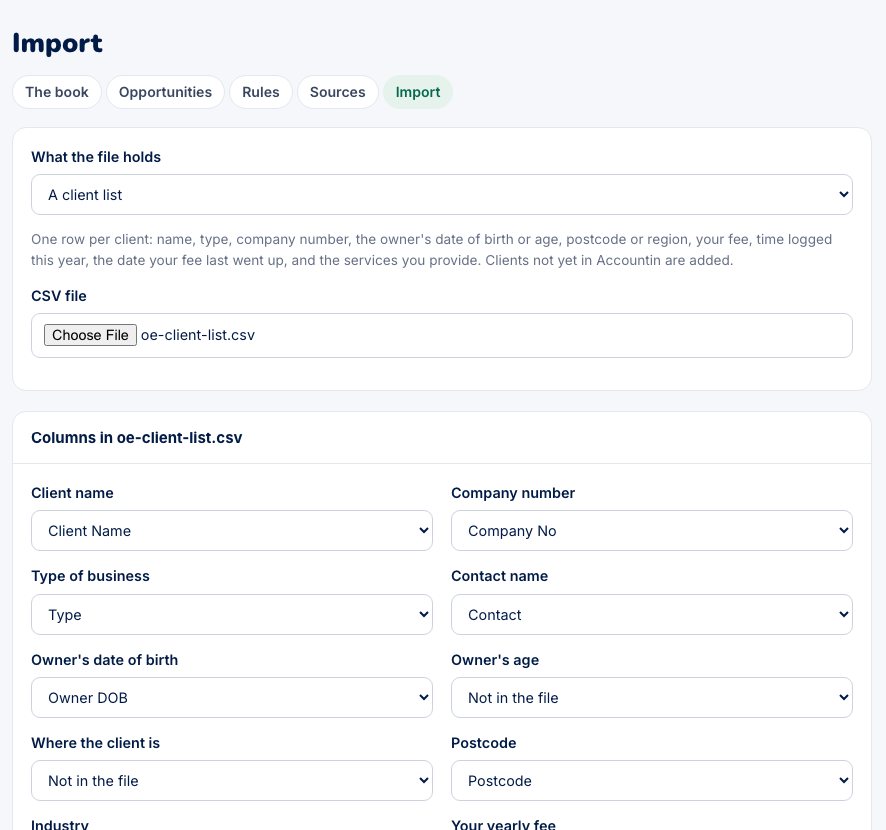Click the 'CSV file' label
Screen dimensions: 886x830
tap(59, 296)
